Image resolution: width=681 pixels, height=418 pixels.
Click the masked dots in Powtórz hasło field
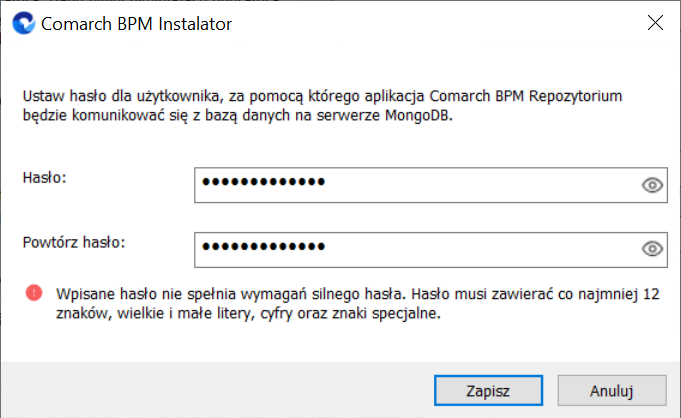click(x=264, y=246)
